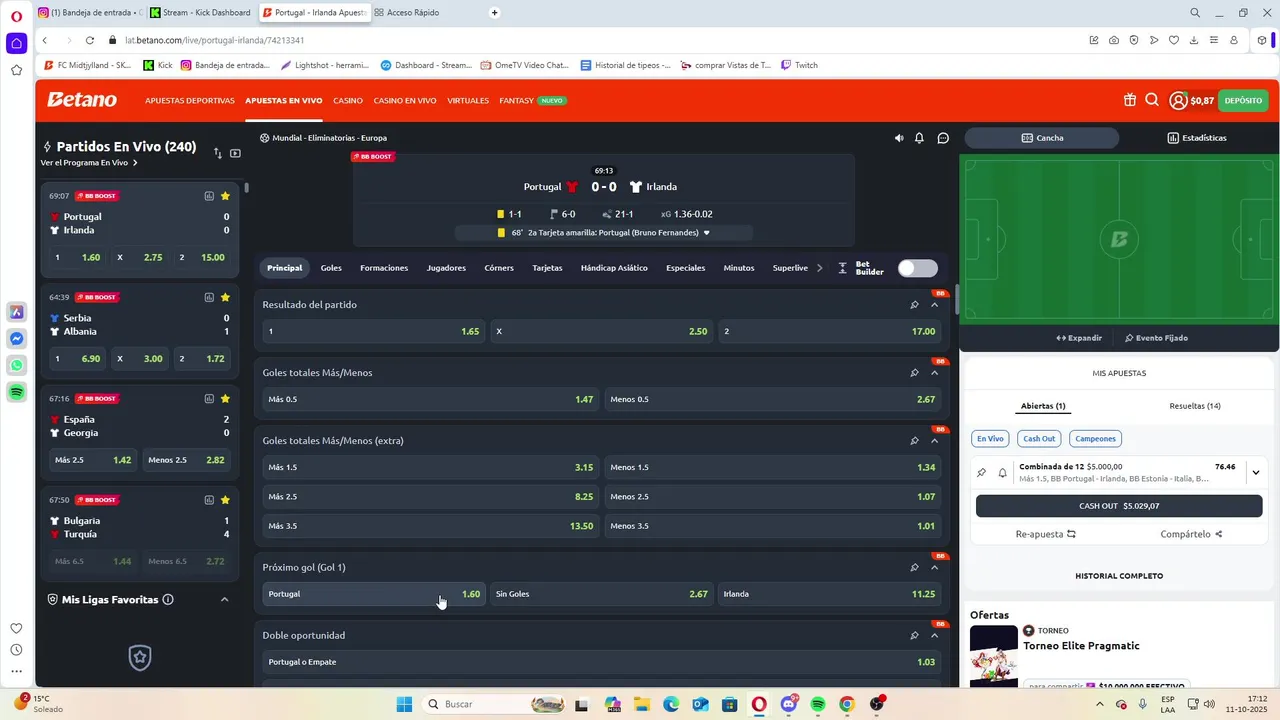
Task: Switch to Córners market tab
Action: (499, 268)
